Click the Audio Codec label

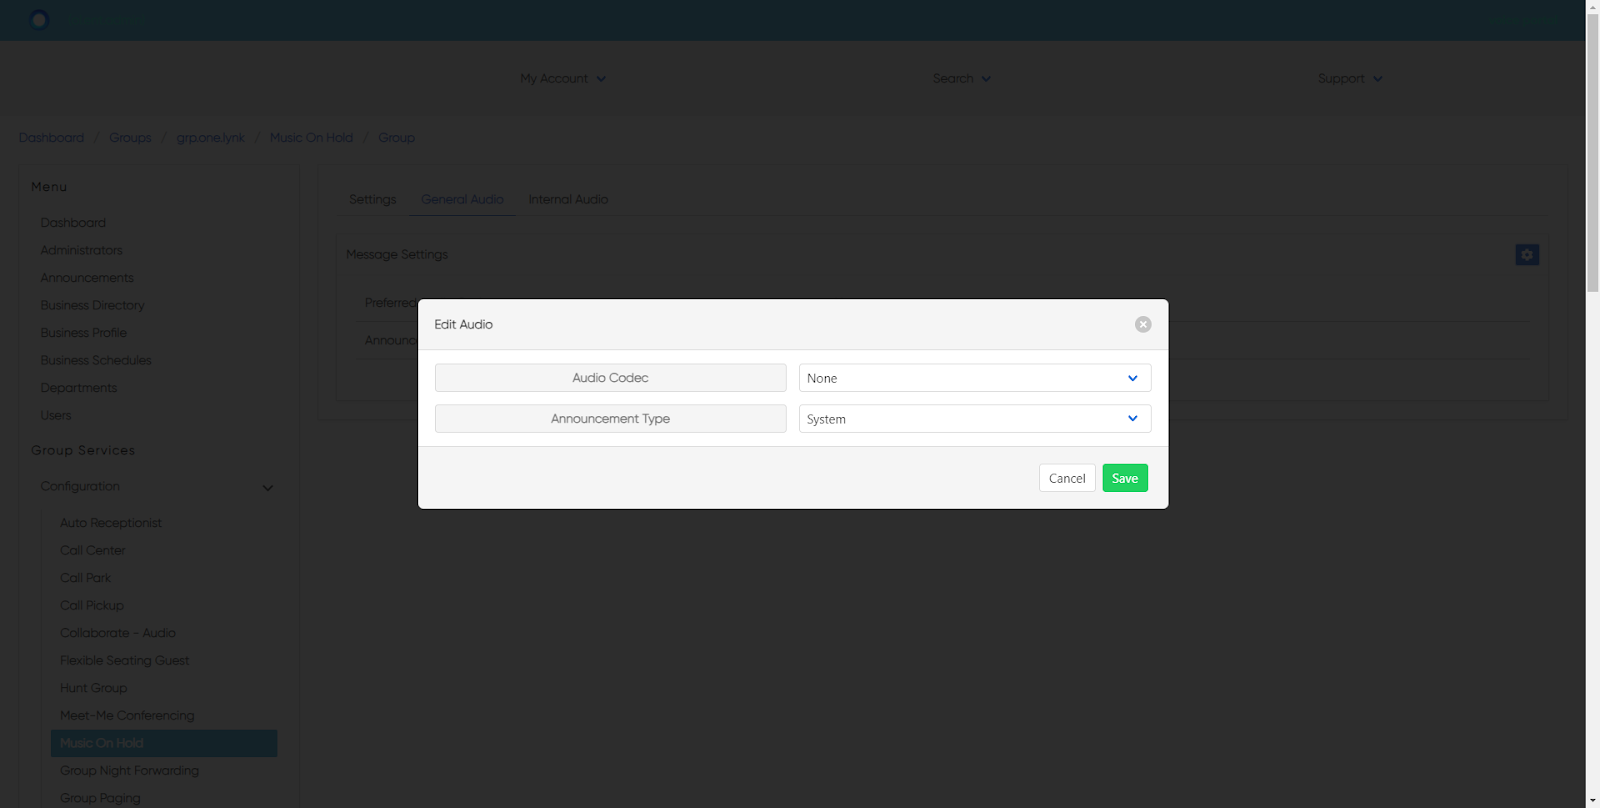pos(610,378)
